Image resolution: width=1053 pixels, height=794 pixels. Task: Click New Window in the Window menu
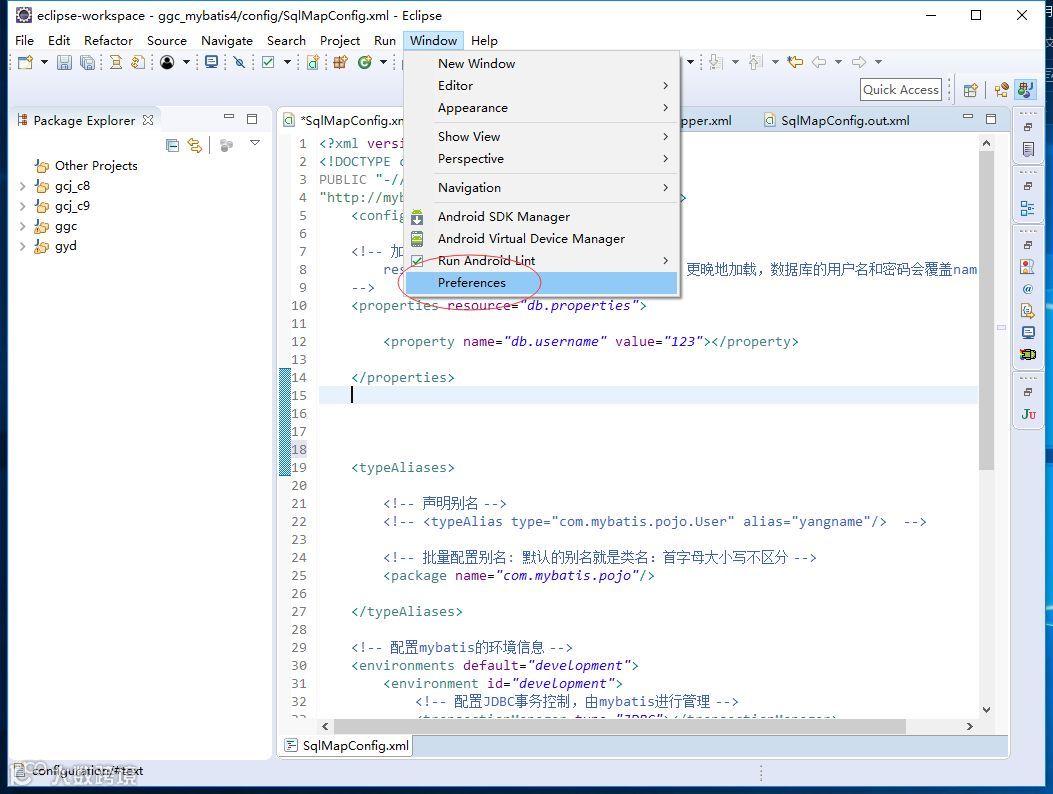[x=476, y=64]
